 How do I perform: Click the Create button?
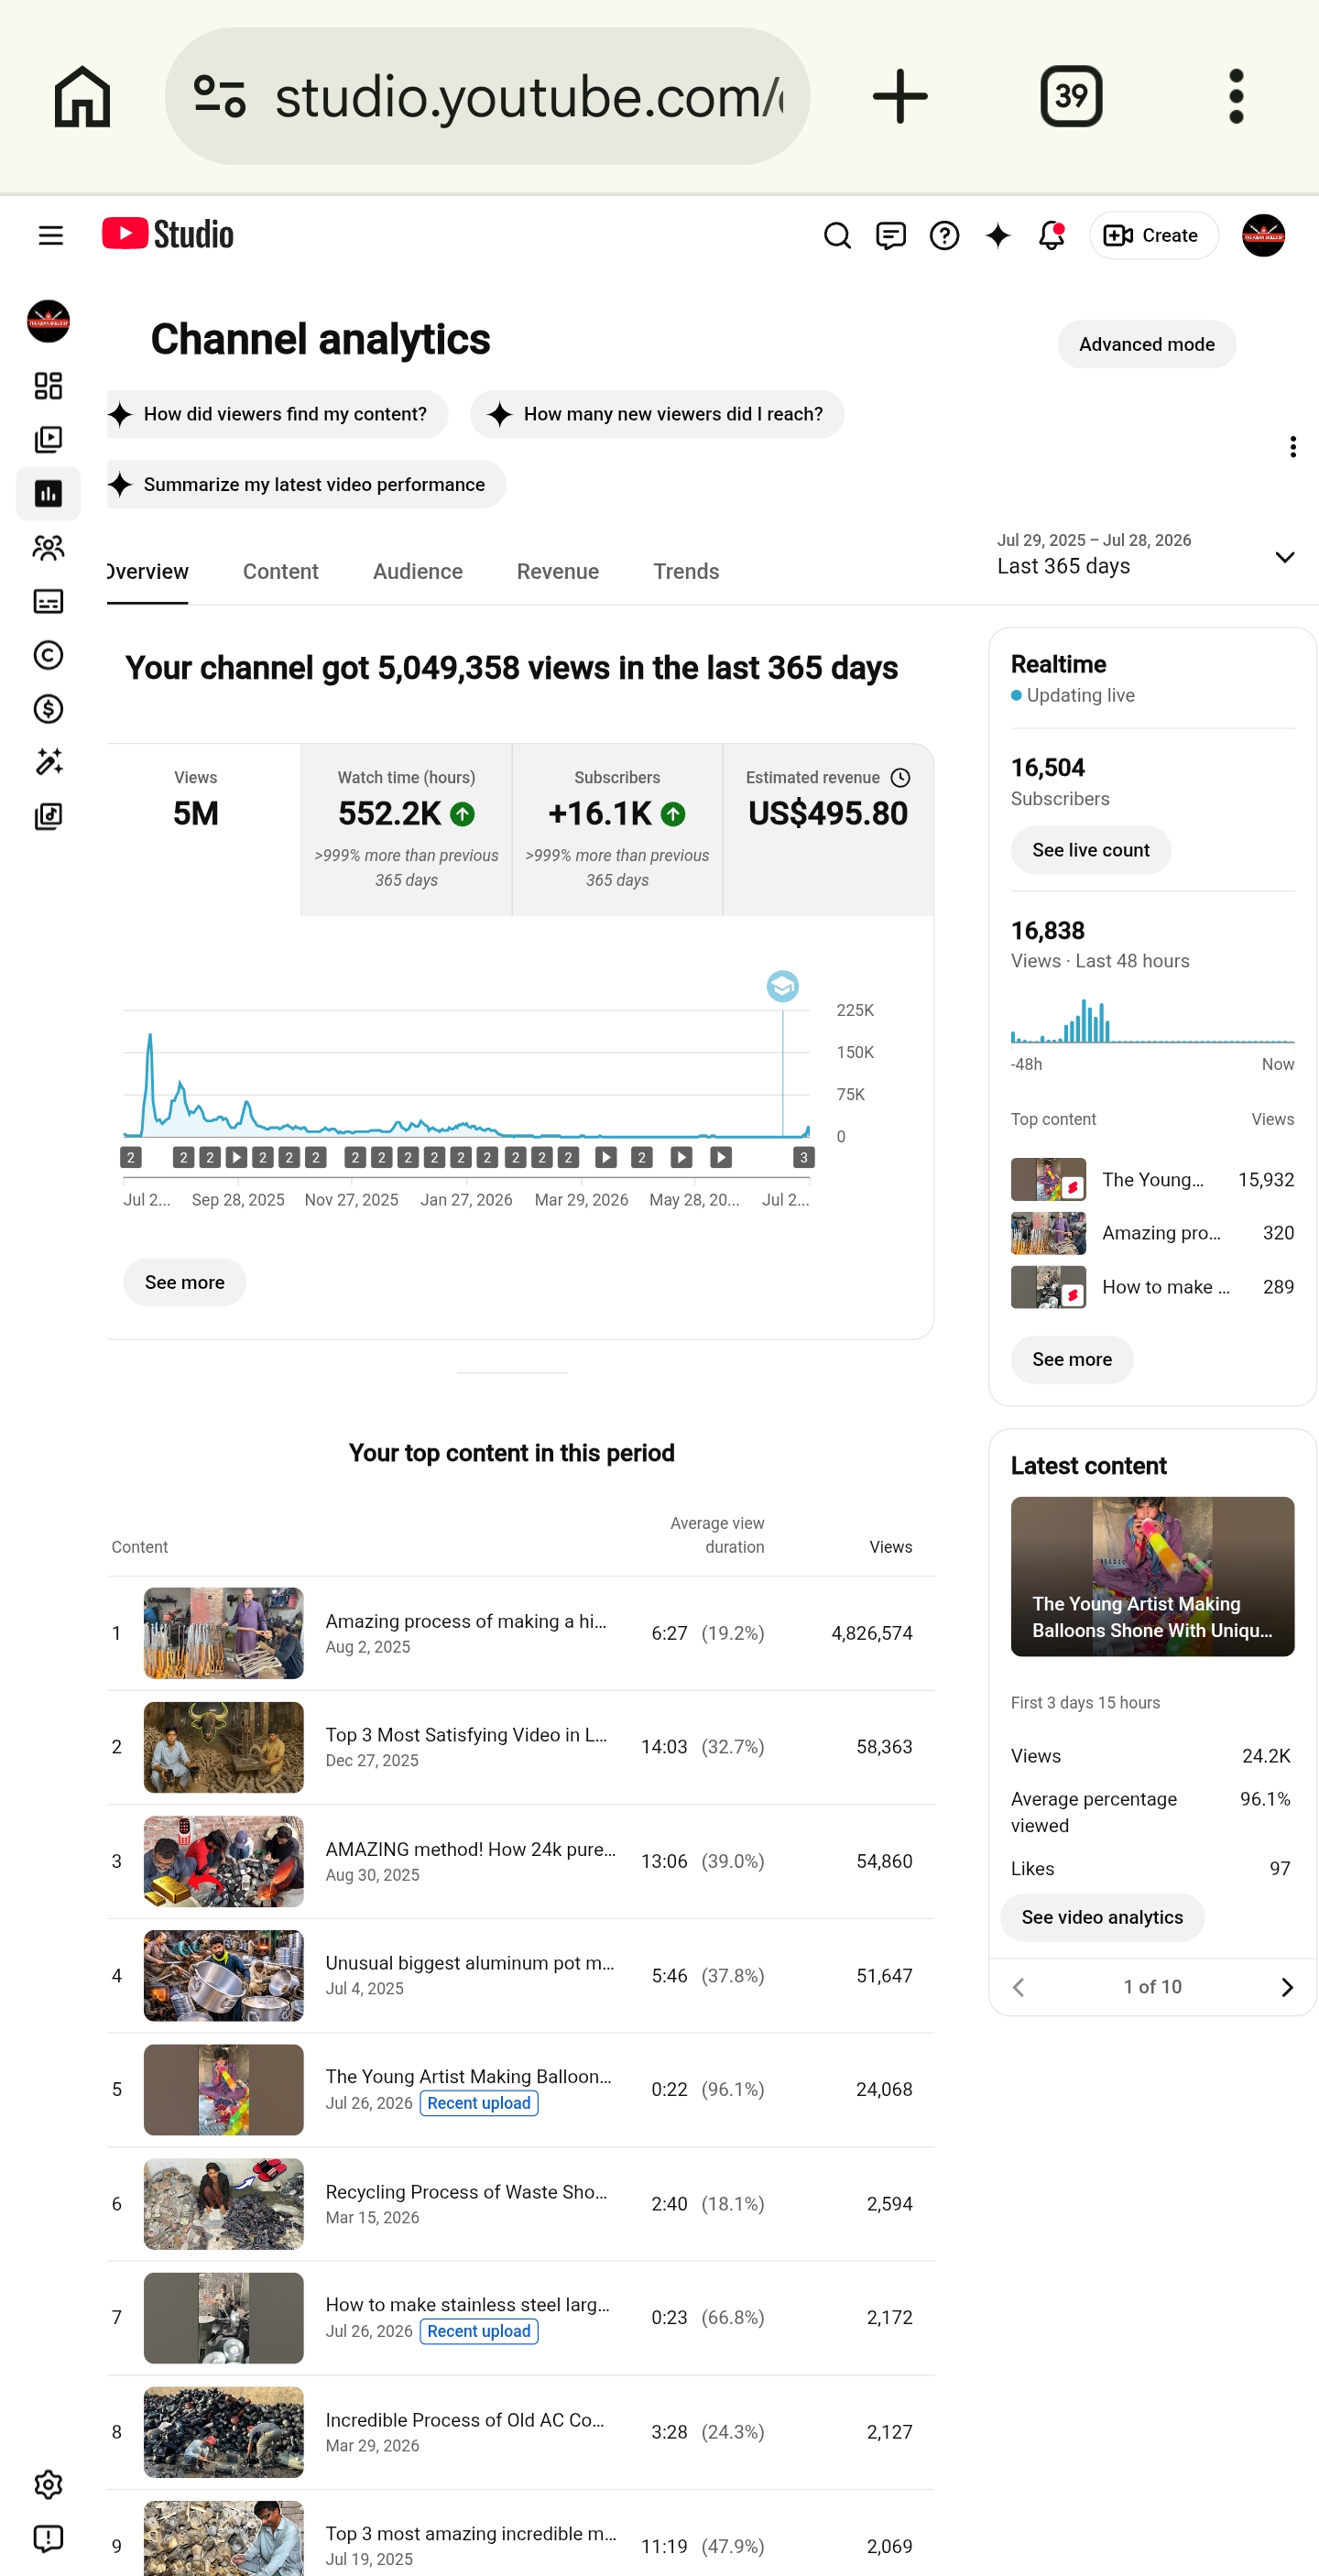[x=1153, y=235]
